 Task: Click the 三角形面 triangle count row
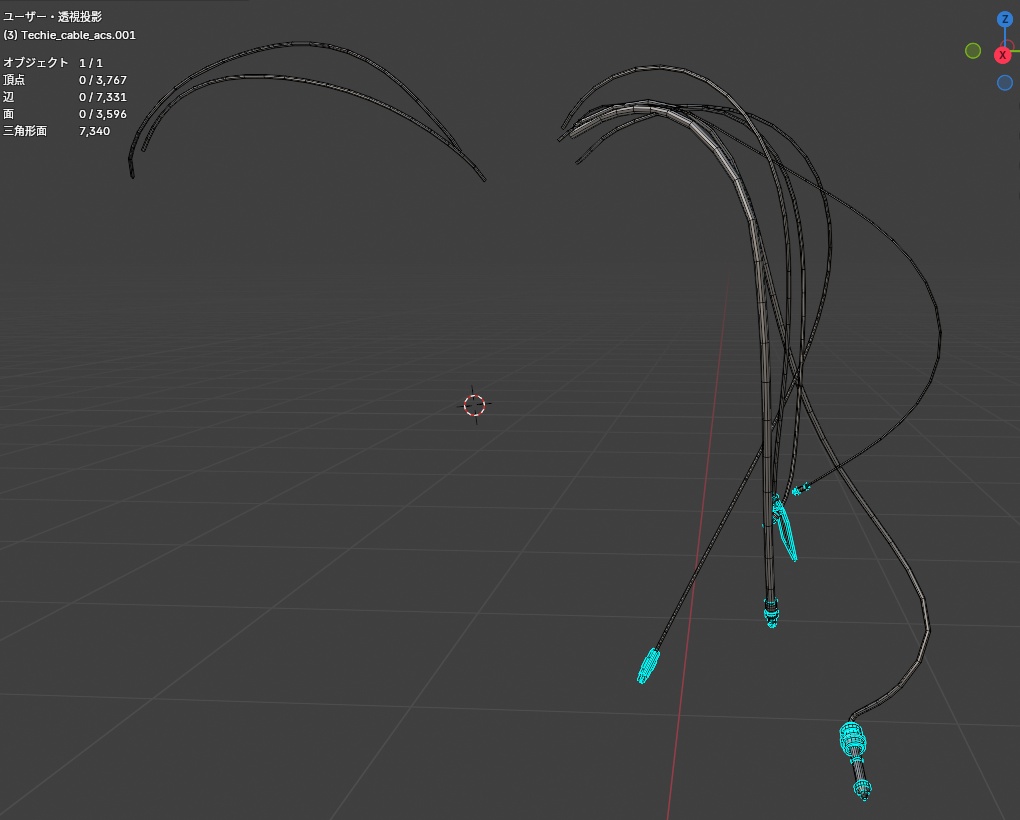(57, 131)
